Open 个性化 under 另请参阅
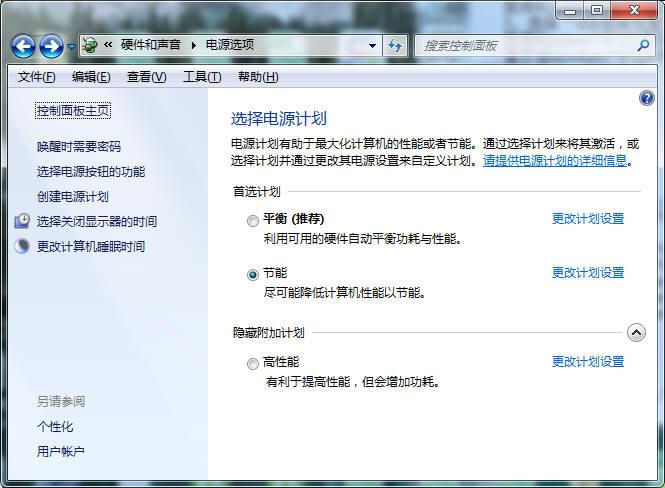The height and width of the screenshot is (488, 665). click(x=55, y=427)
